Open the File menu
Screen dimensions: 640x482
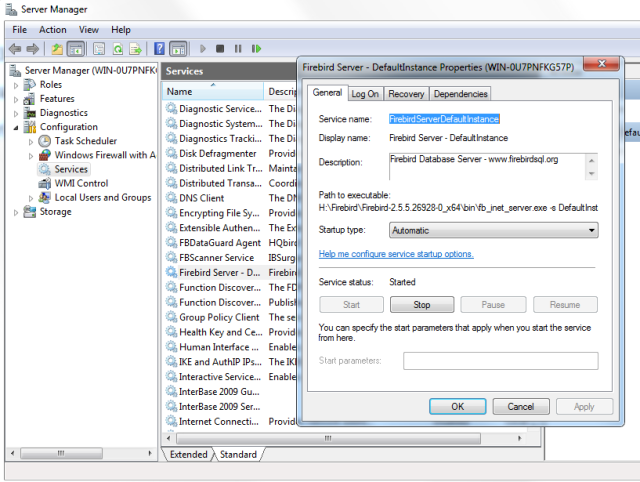click(19, 30)
